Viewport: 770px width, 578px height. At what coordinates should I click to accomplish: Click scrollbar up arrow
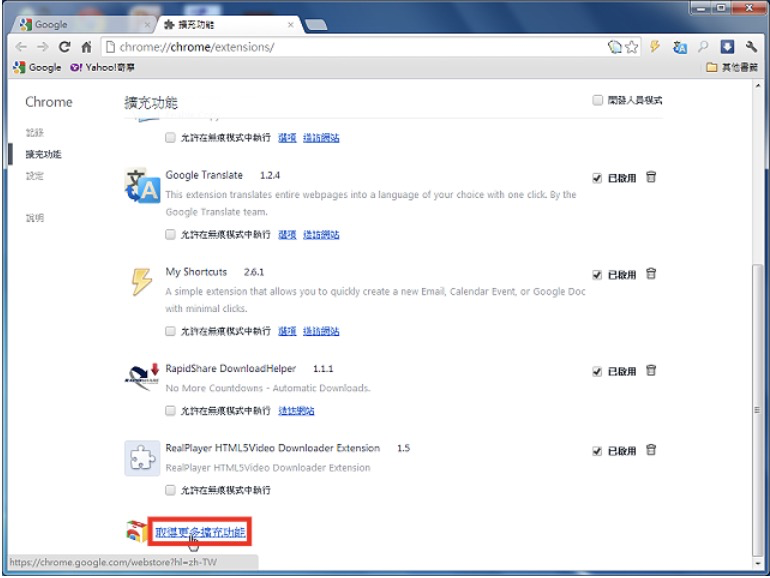[x=758, y=85]
